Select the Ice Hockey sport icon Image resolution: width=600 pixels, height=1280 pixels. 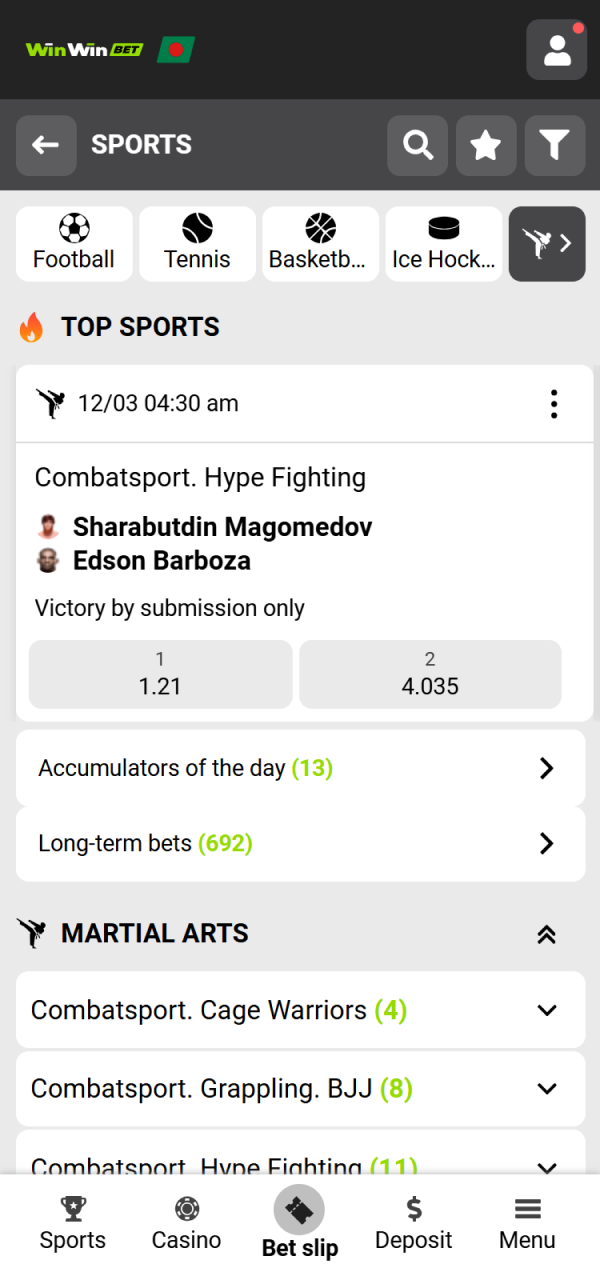443,243
